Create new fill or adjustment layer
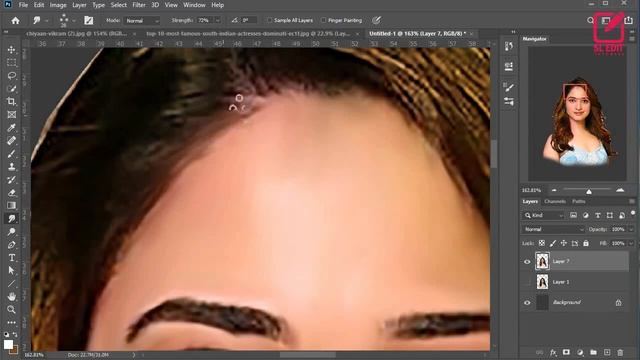The image size is (640, 360). (580, 352)
